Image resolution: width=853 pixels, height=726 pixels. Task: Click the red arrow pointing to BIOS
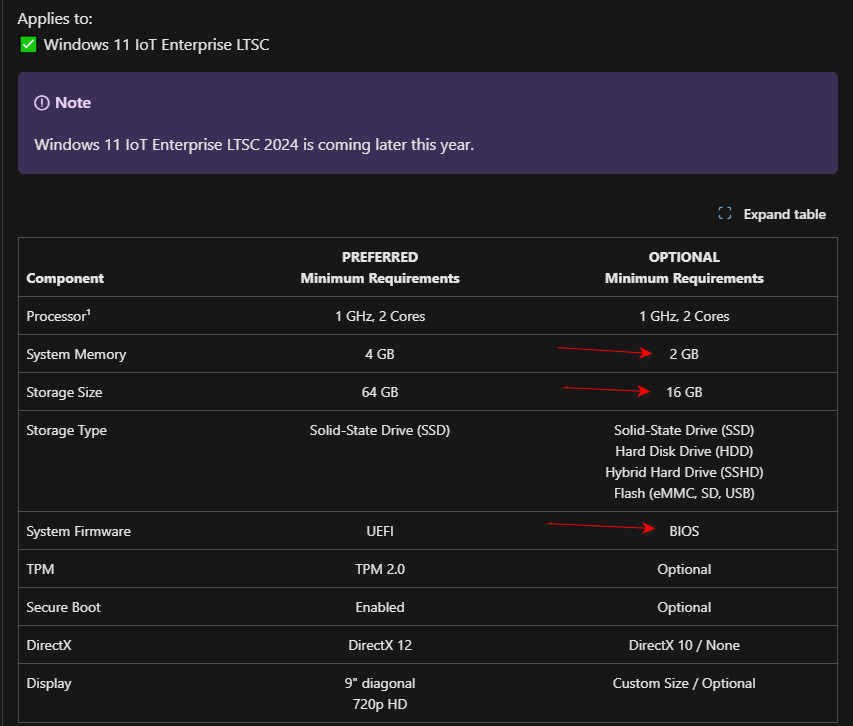(x=601, y=526)
